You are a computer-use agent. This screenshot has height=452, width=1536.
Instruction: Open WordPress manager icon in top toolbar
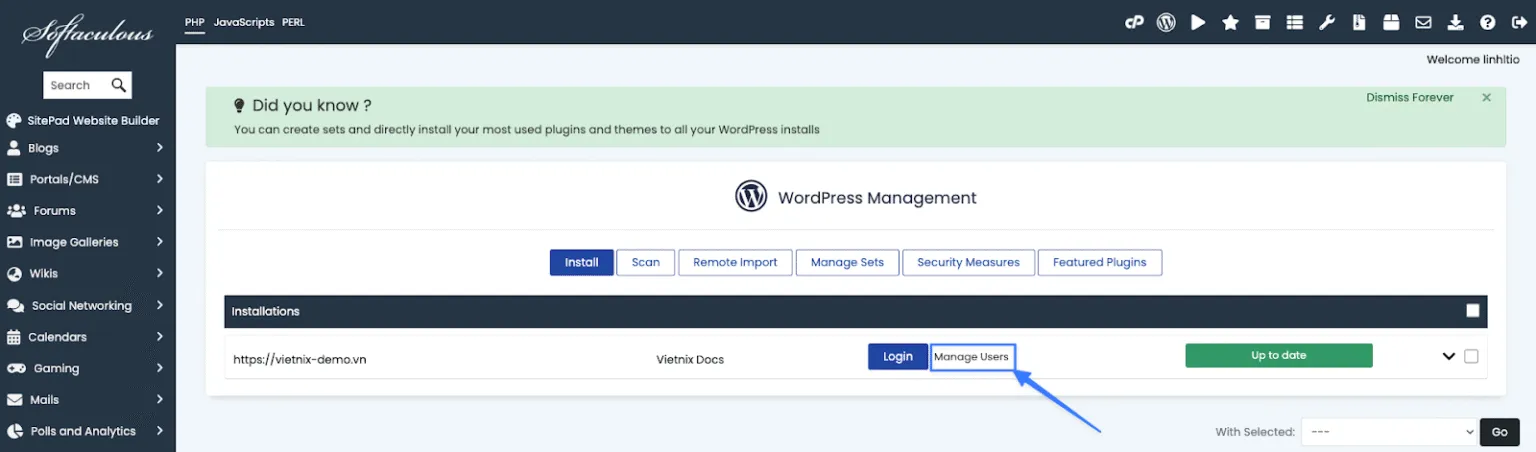(x=1166, y=22)
